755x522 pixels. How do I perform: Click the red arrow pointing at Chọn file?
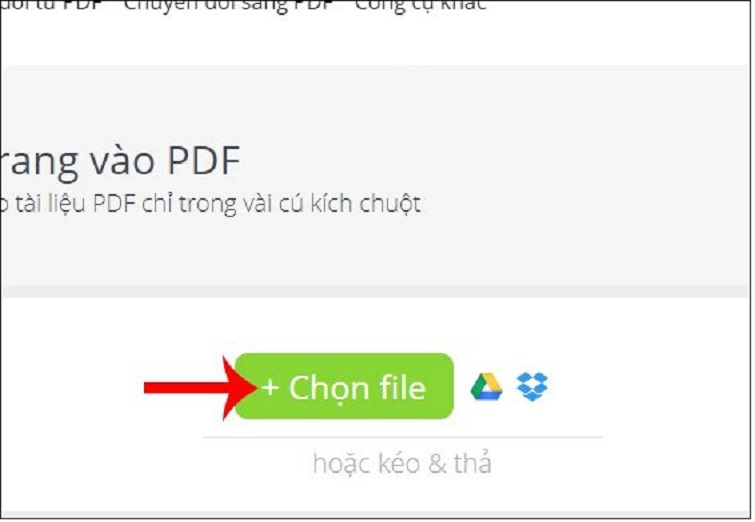pos(201,388)
